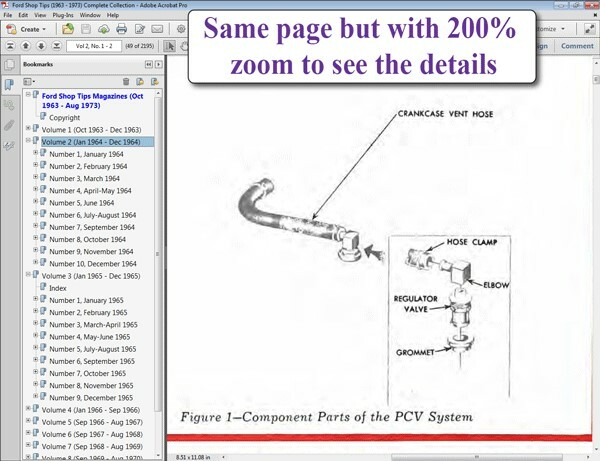Viewport: 600px width, 461px height.
Task: Jump to first page arrow icon
Action: (11, 46)
